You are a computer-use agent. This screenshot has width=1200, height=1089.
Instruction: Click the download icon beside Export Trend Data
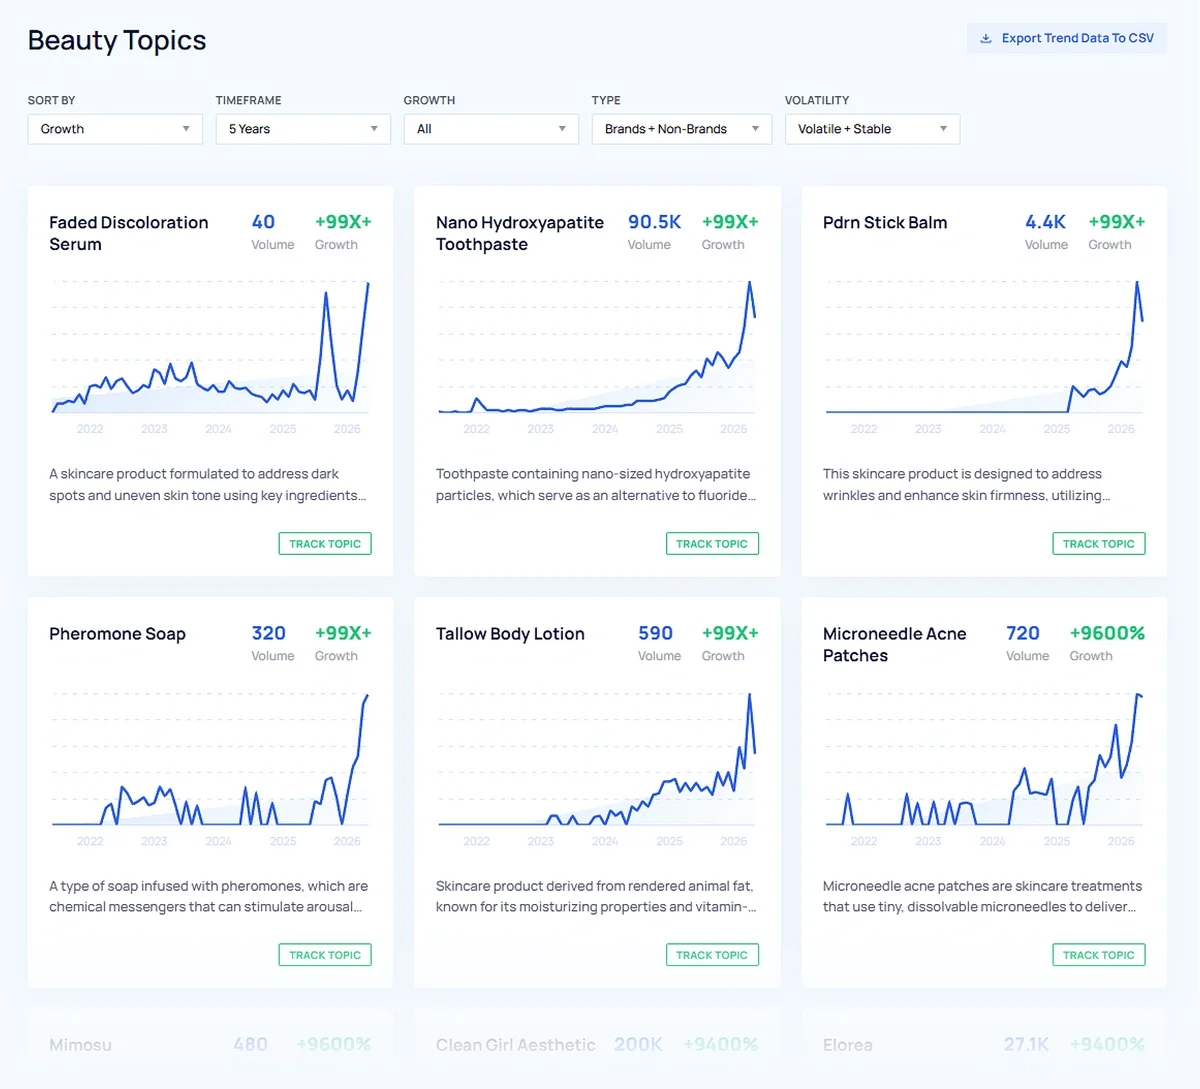click(985, 39)
